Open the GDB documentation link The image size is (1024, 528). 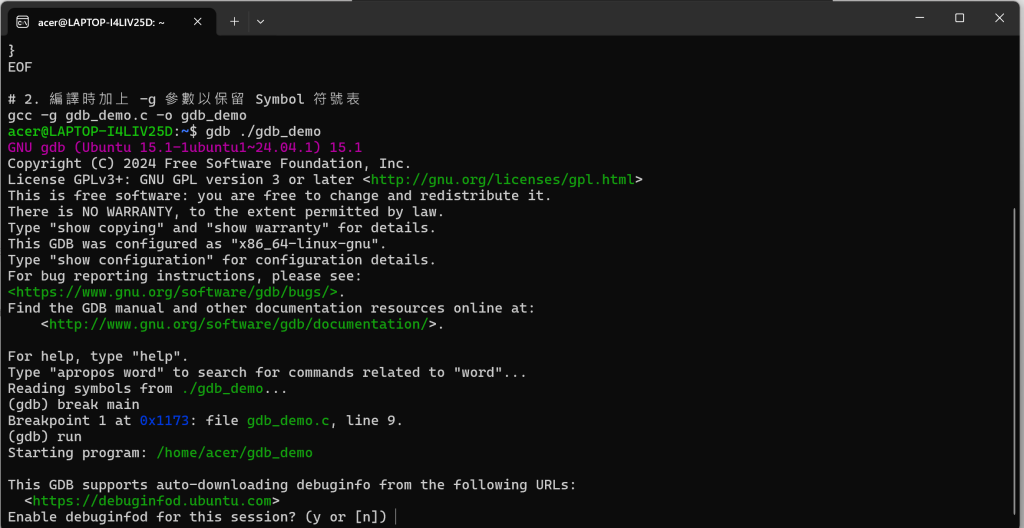click(238, 324)
